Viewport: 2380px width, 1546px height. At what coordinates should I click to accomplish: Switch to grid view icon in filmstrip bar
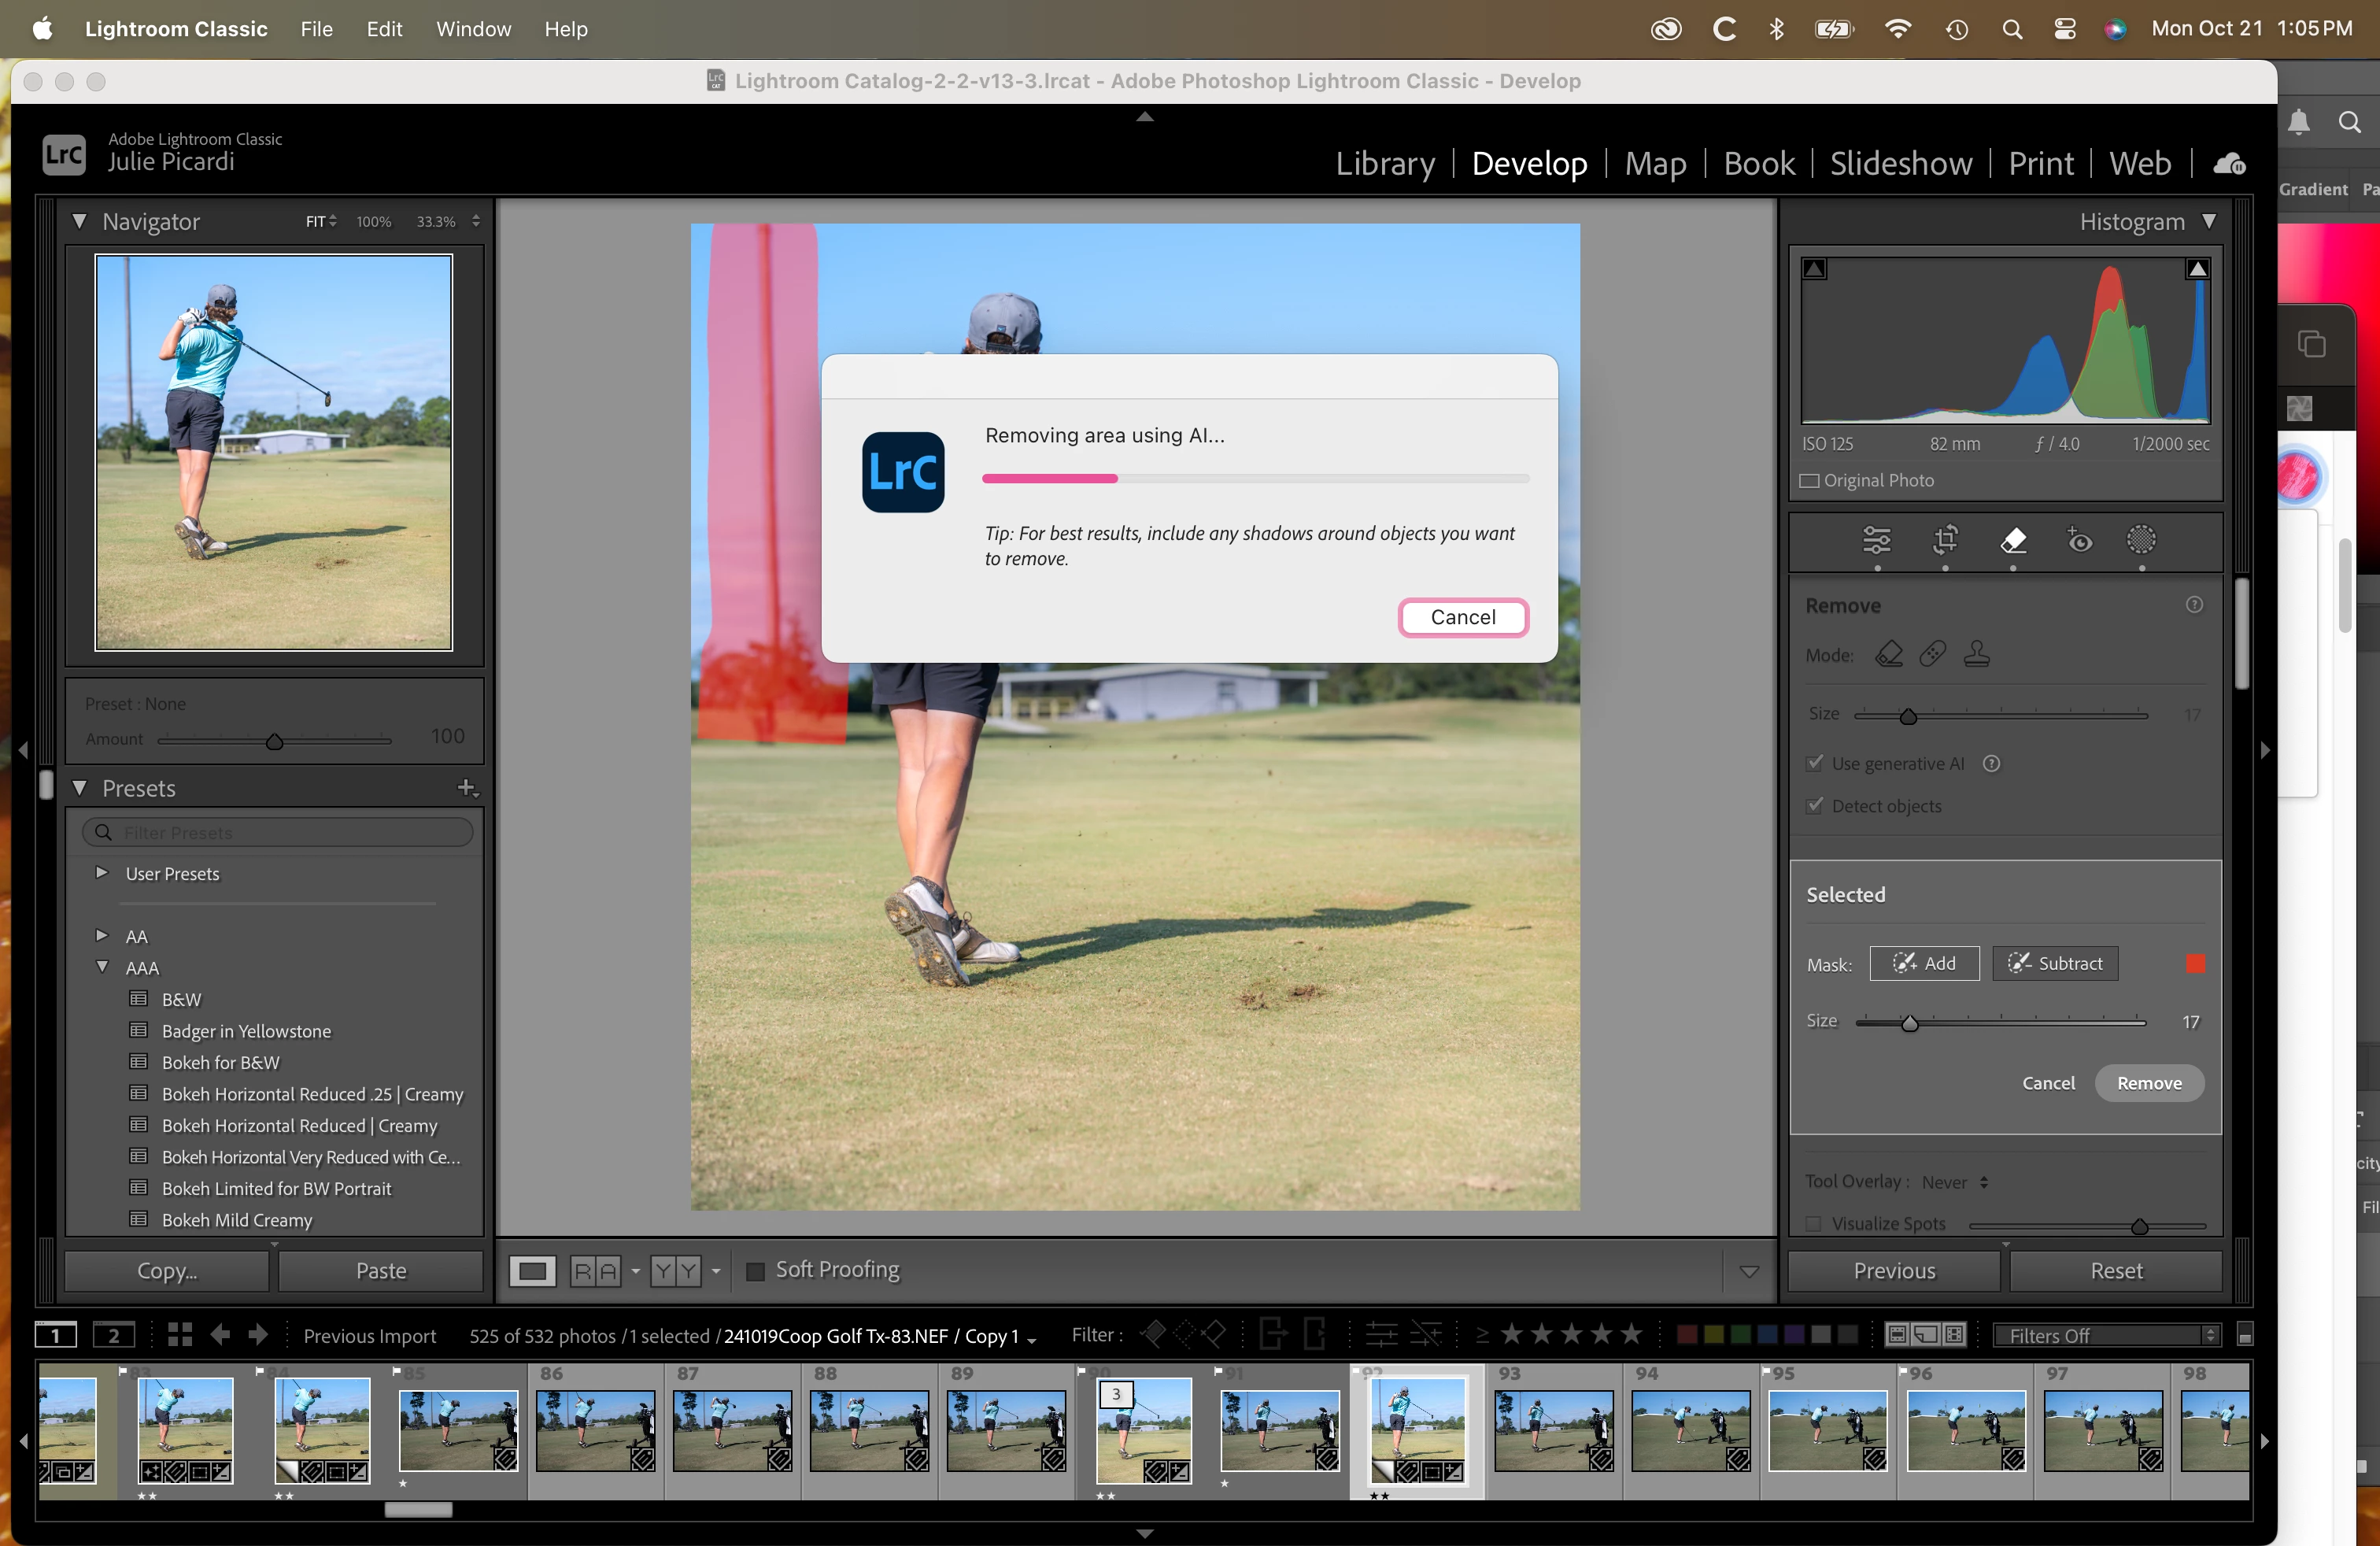click(180, 1334)
